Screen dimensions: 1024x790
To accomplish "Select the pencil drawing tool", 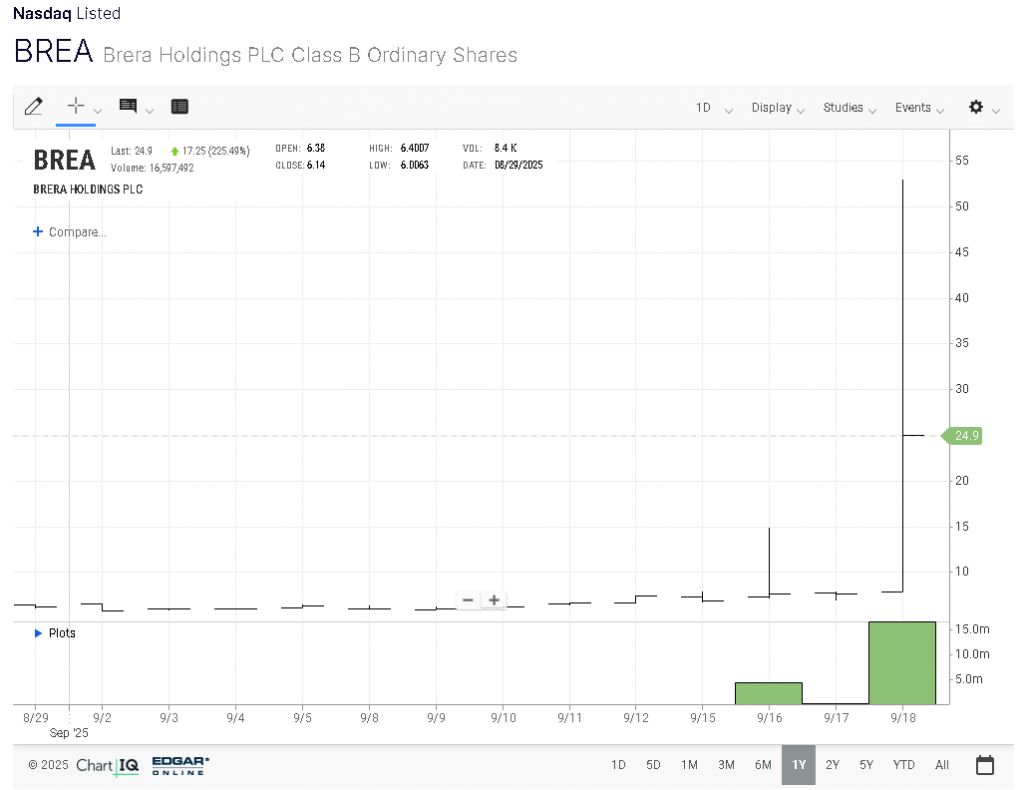I will [x=33, y=107].
